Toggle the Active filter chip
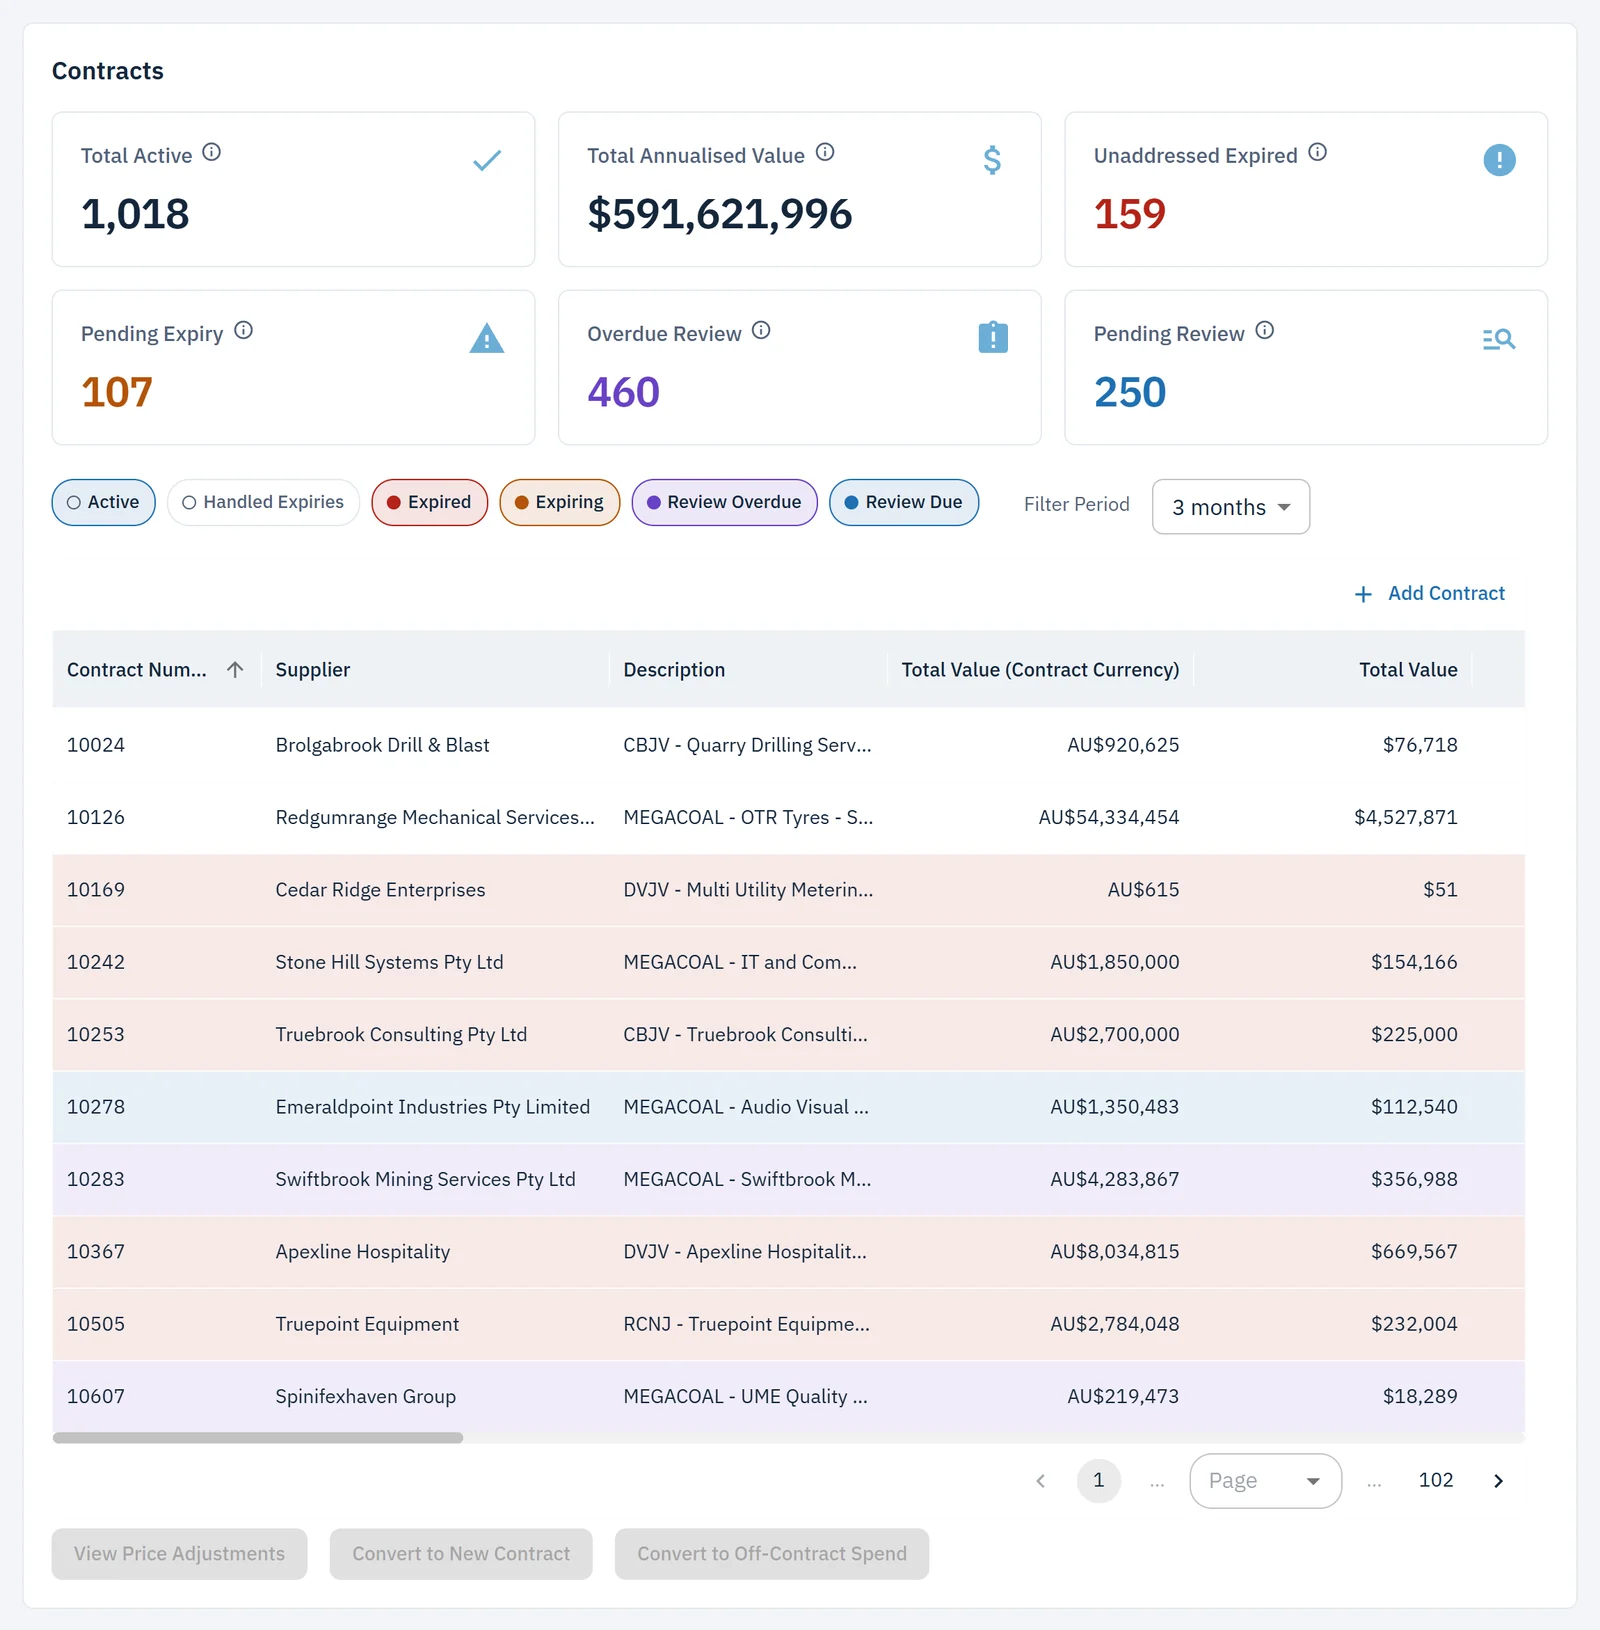Image resolution: width=1600 pixels, height=1630 pixels. tap(104, 502)
